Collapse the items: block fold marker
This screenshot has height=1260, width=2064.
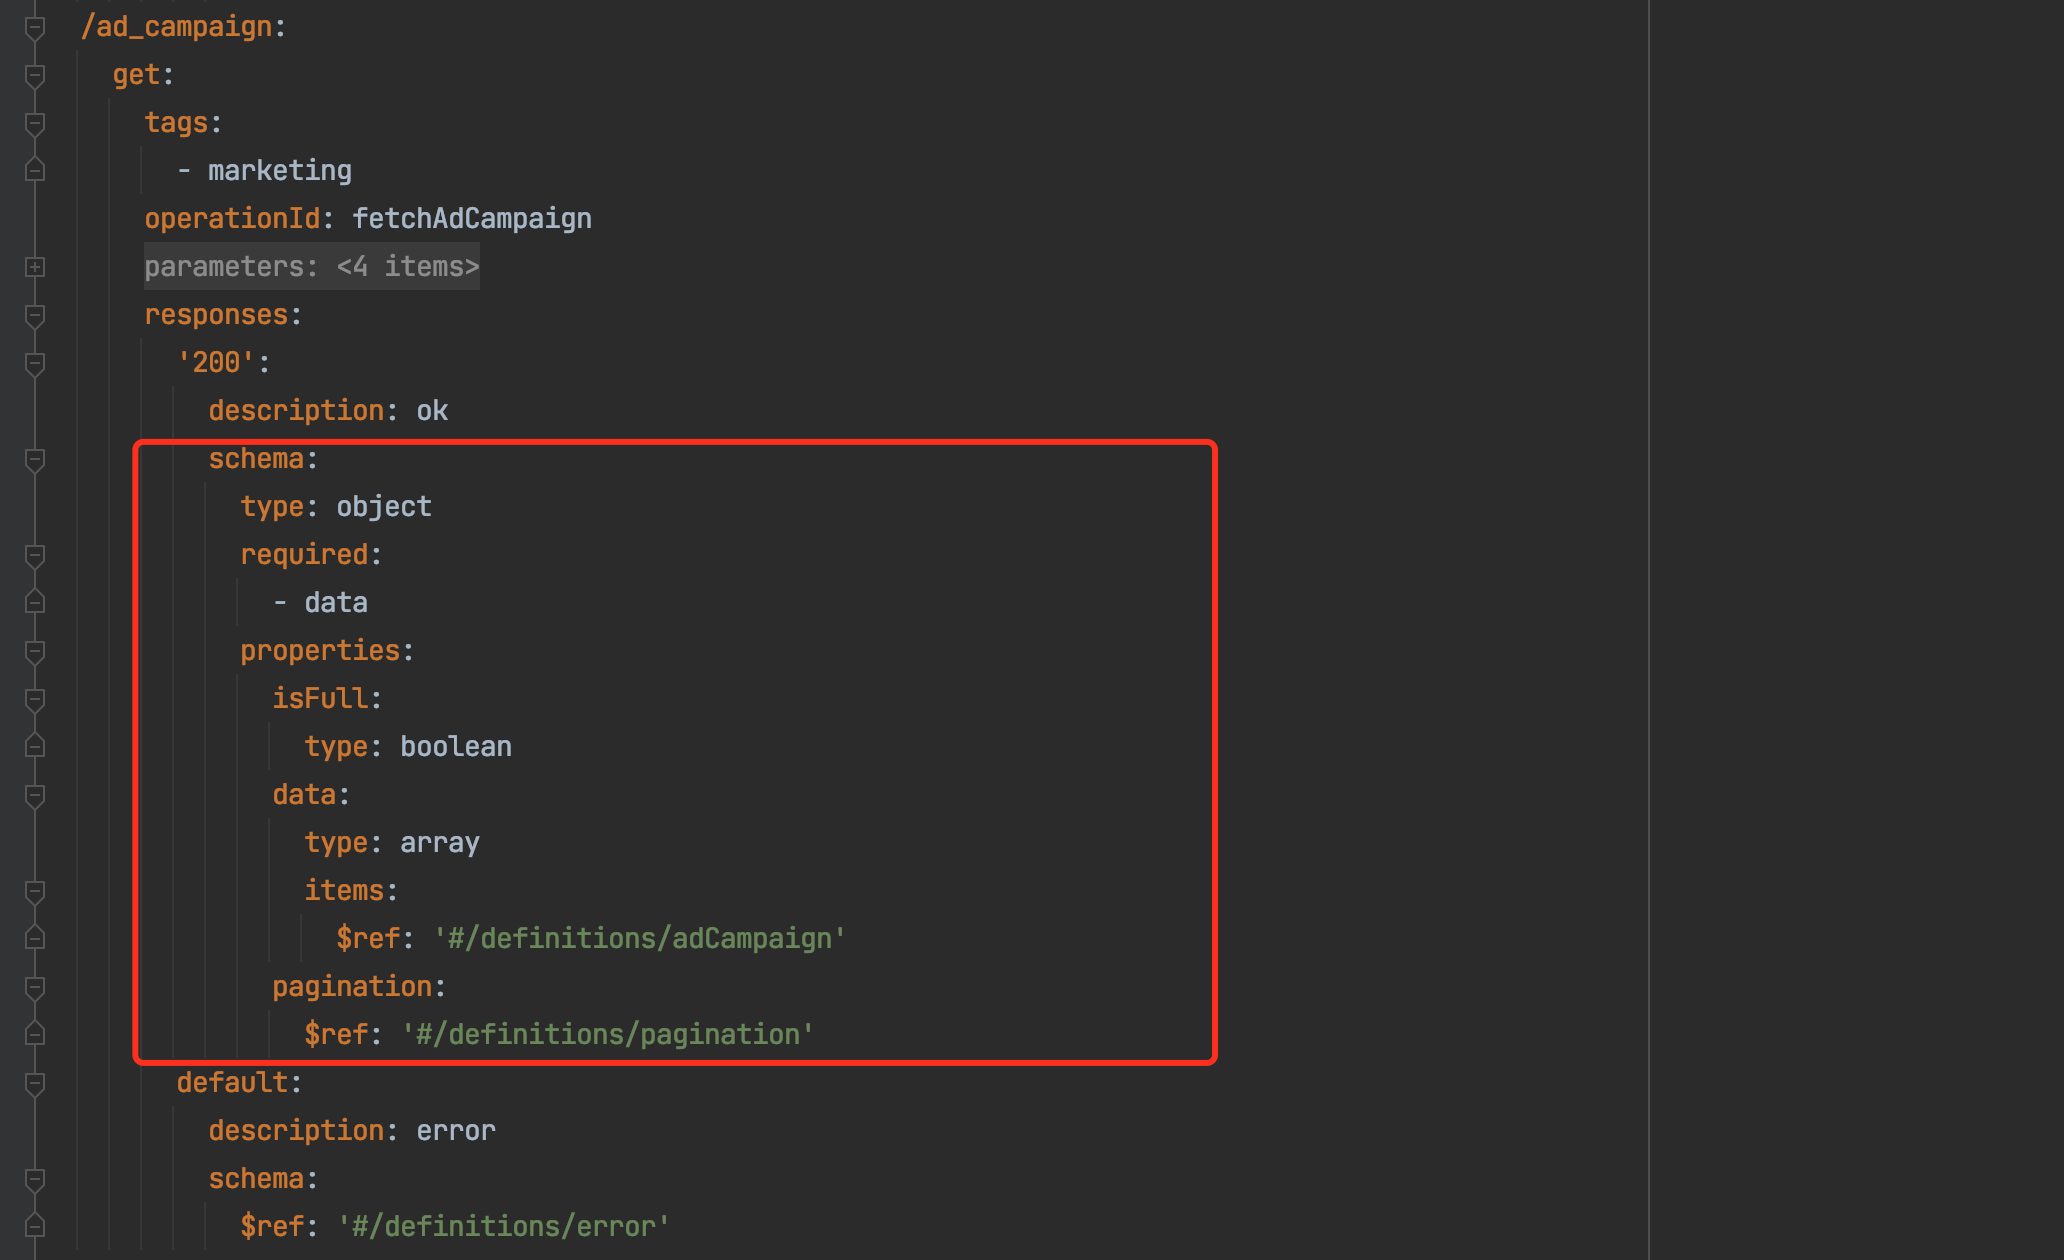[x=35, y=891]
